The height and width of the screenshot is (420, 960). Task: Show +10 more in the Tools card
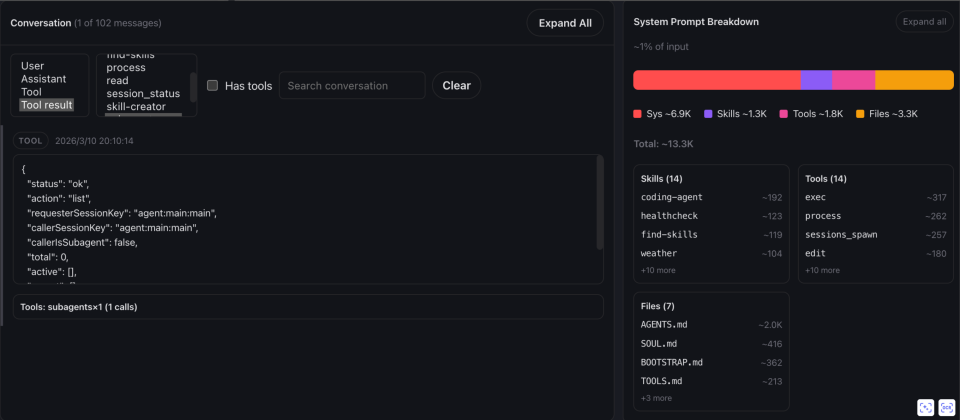[x=822, y=270]
